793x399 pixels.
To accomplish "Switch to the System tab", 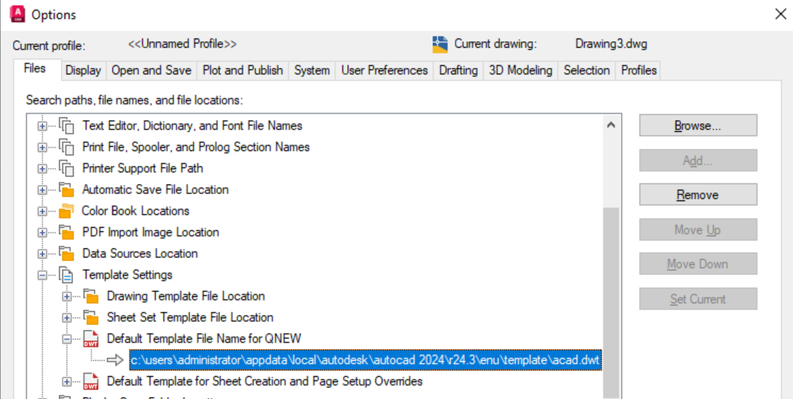I will pos(312,70).
